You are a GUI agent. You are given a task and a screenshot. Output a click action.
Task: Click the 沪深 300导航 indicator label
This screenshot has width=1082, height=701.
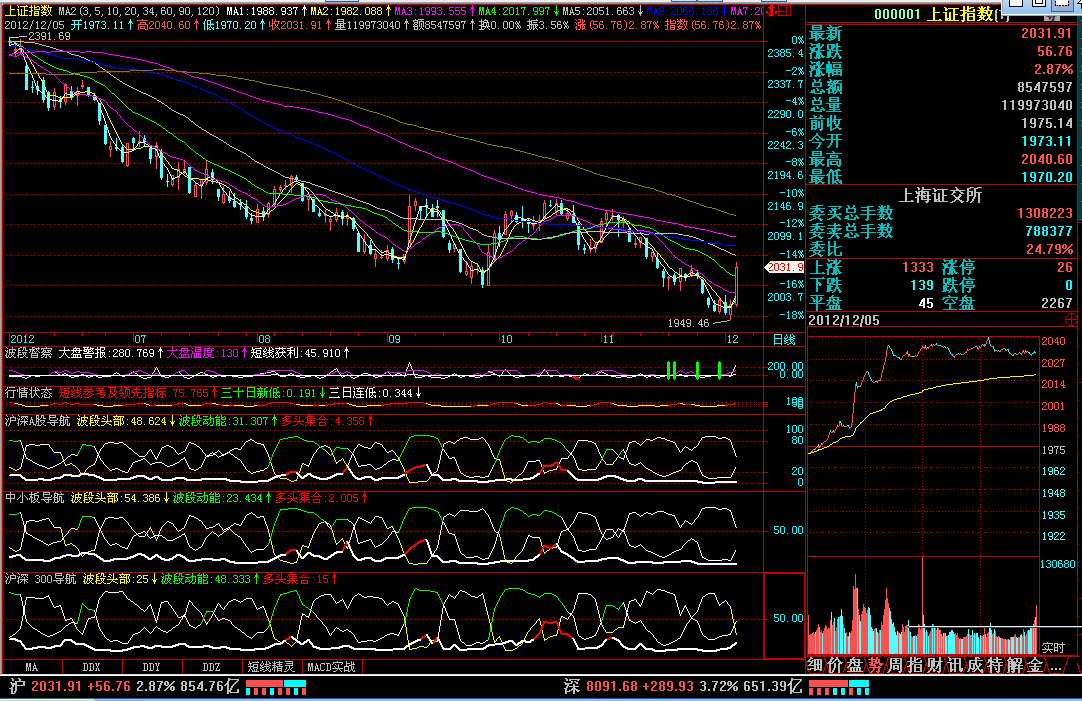point(40,579)
